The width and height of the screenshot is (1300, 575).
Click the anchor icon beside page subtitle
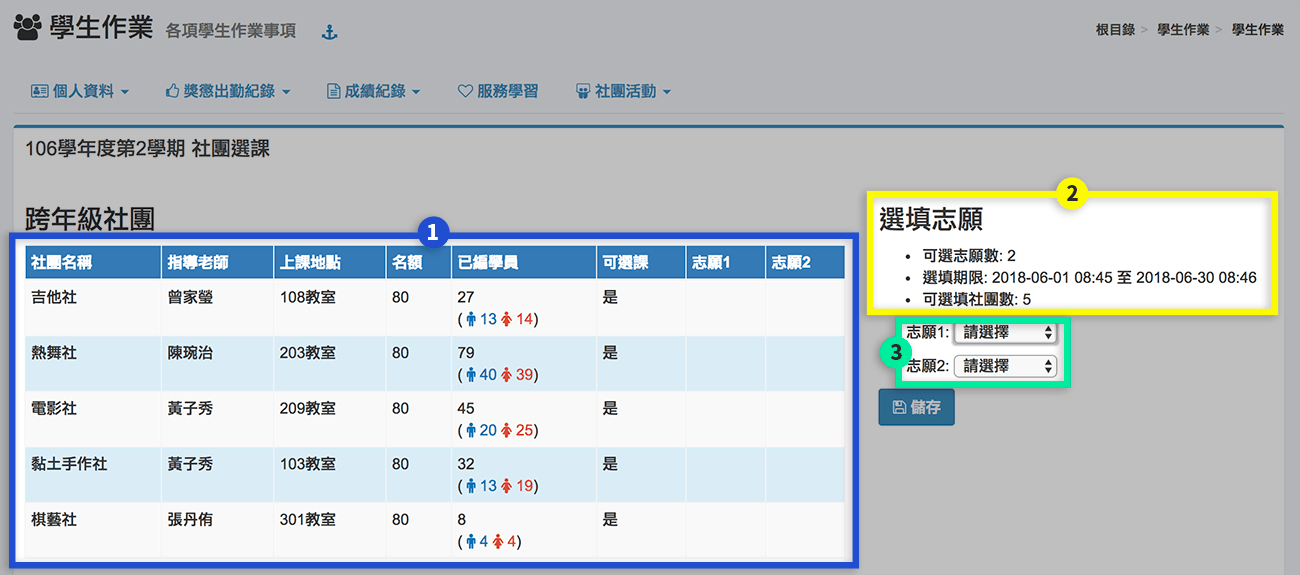tap(329, 32)
